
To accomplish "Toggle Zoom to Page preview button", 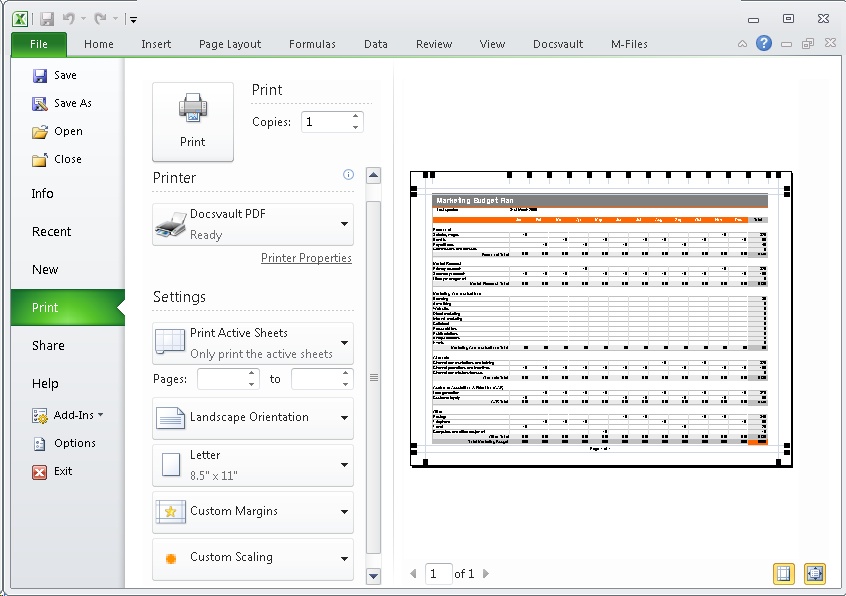I will click(x=814, y=573).
